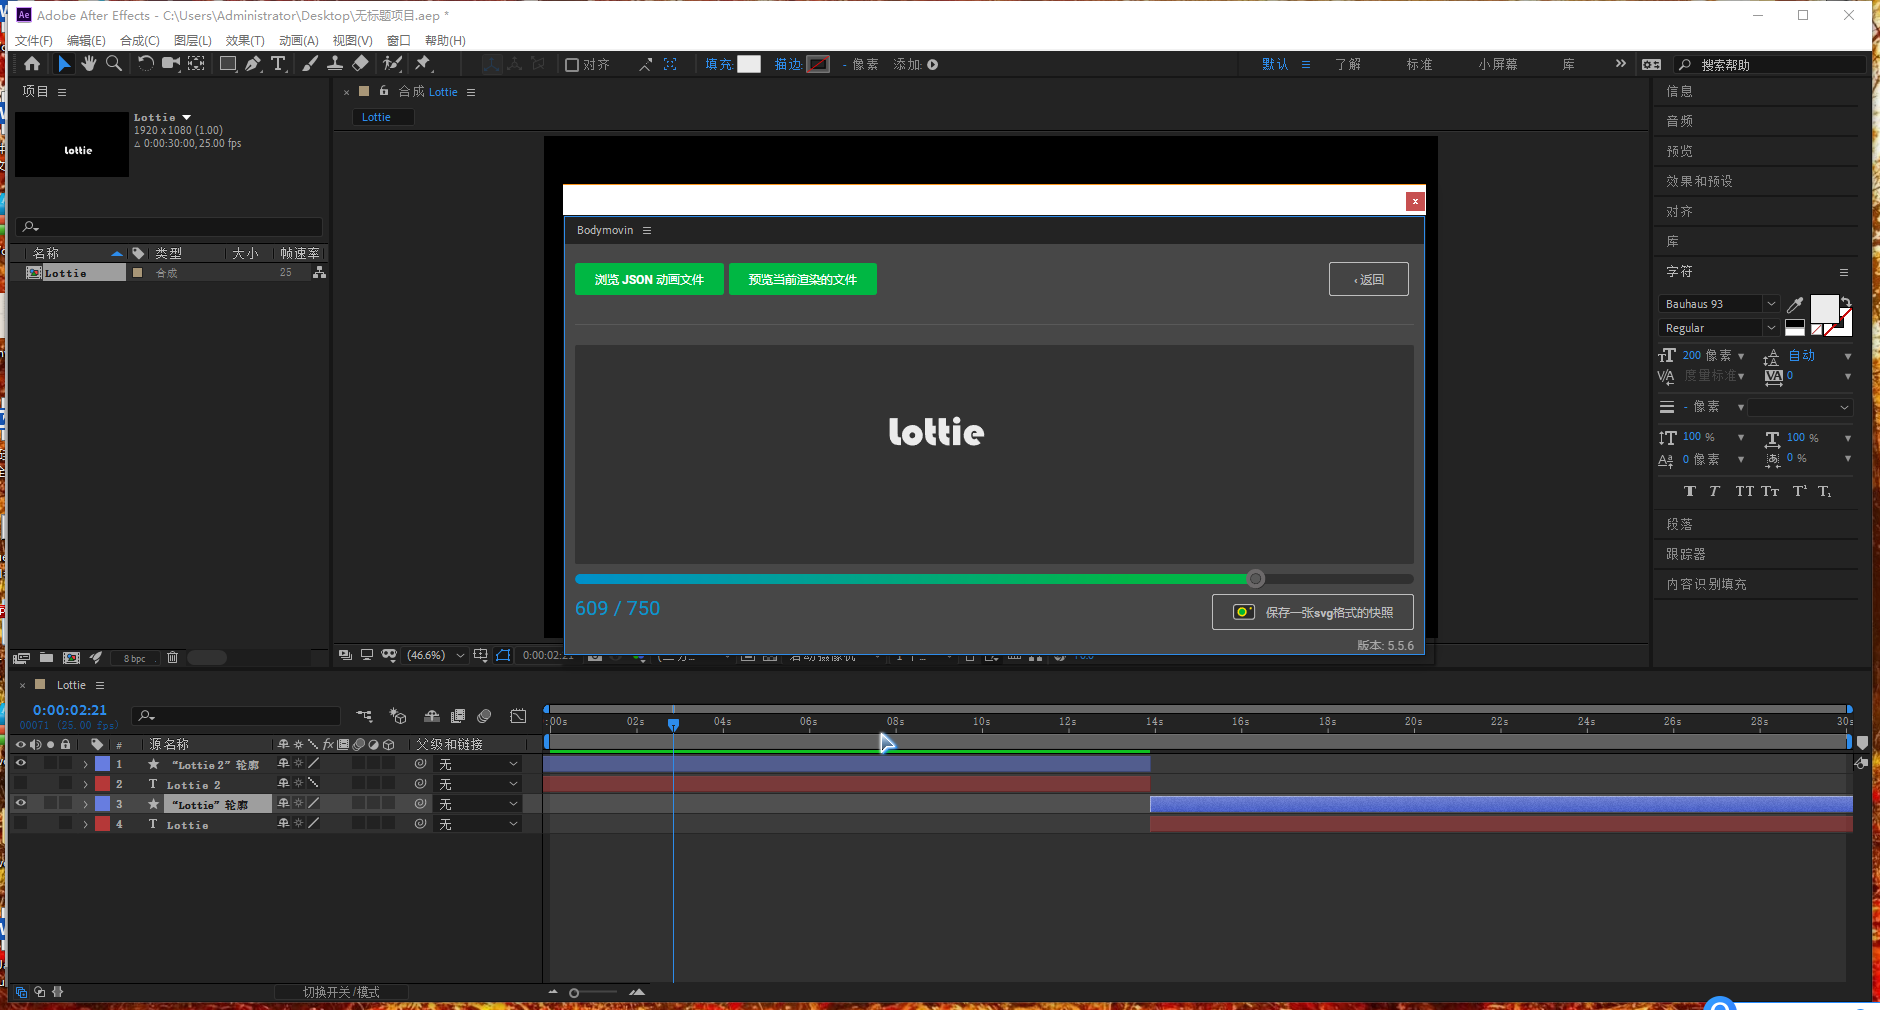Delete selected project item trash icon

coord(172,658)
